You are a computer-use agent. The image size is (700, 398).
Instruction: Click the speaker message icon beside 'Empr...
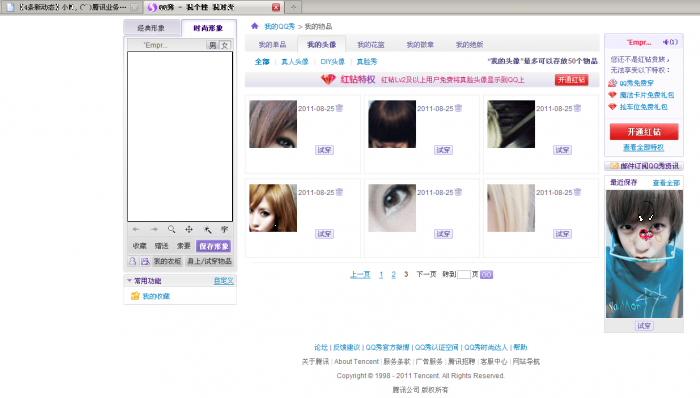tap(666, 42)
